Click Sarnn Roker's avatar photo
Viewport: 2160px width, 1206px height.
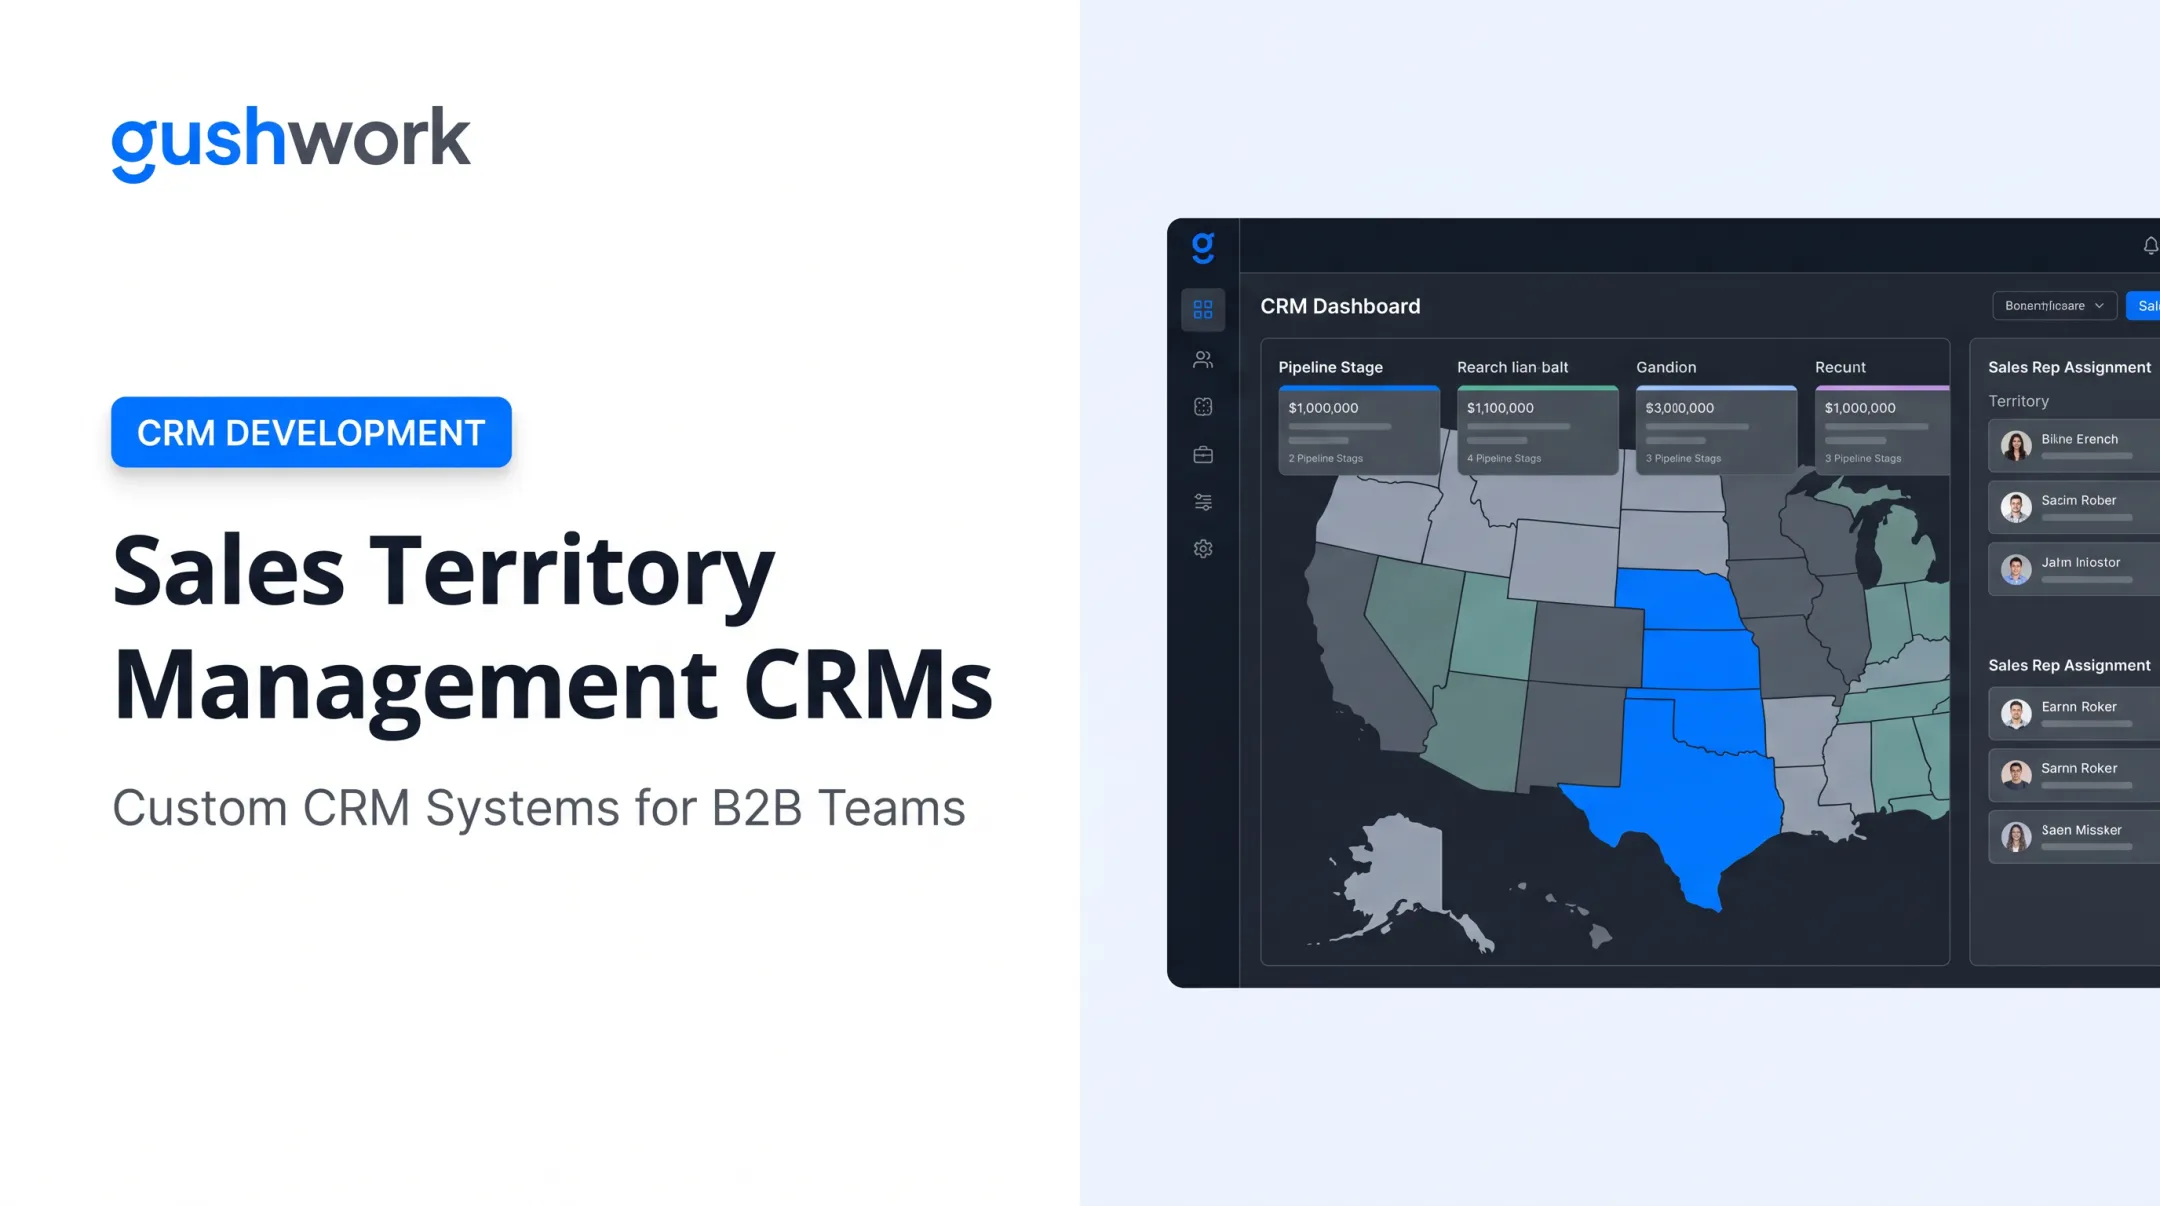2016,775
